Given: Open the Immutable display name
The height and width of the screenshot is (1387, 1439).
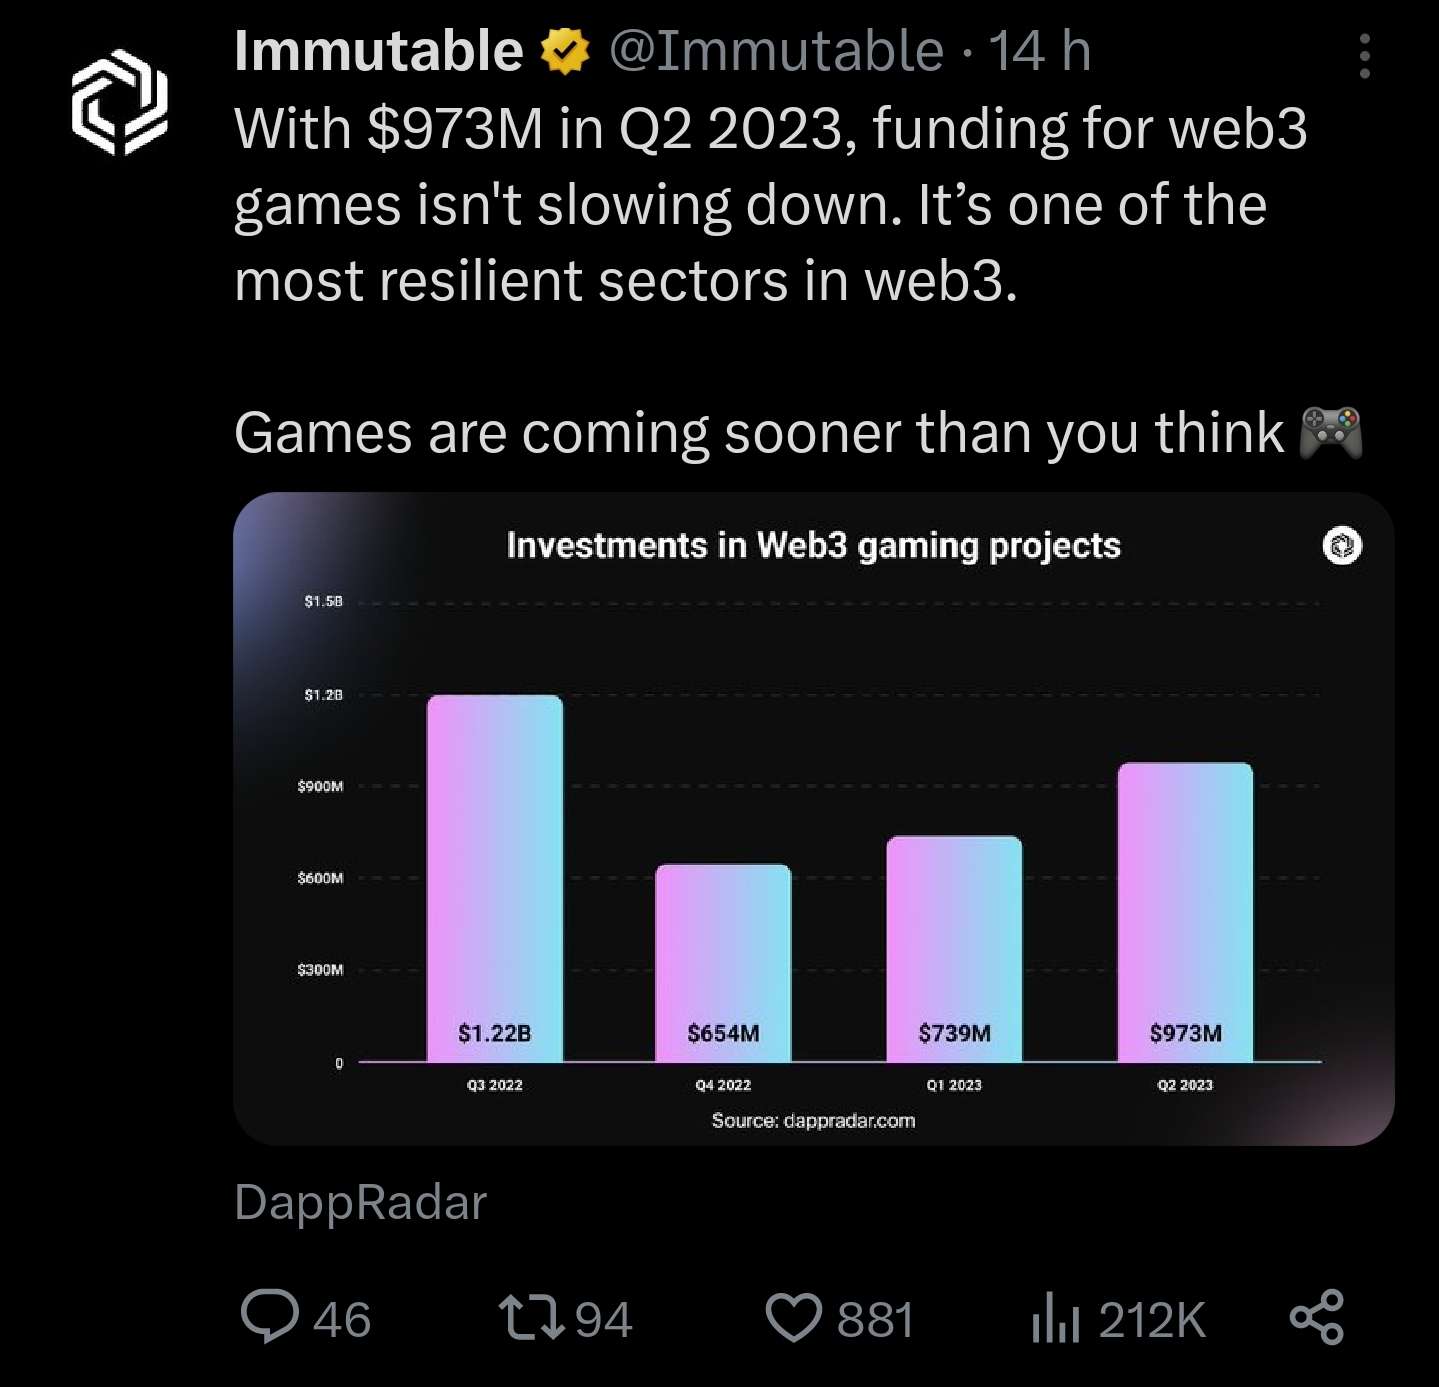Looking at the screenshot, I should (x=378, y=52).
